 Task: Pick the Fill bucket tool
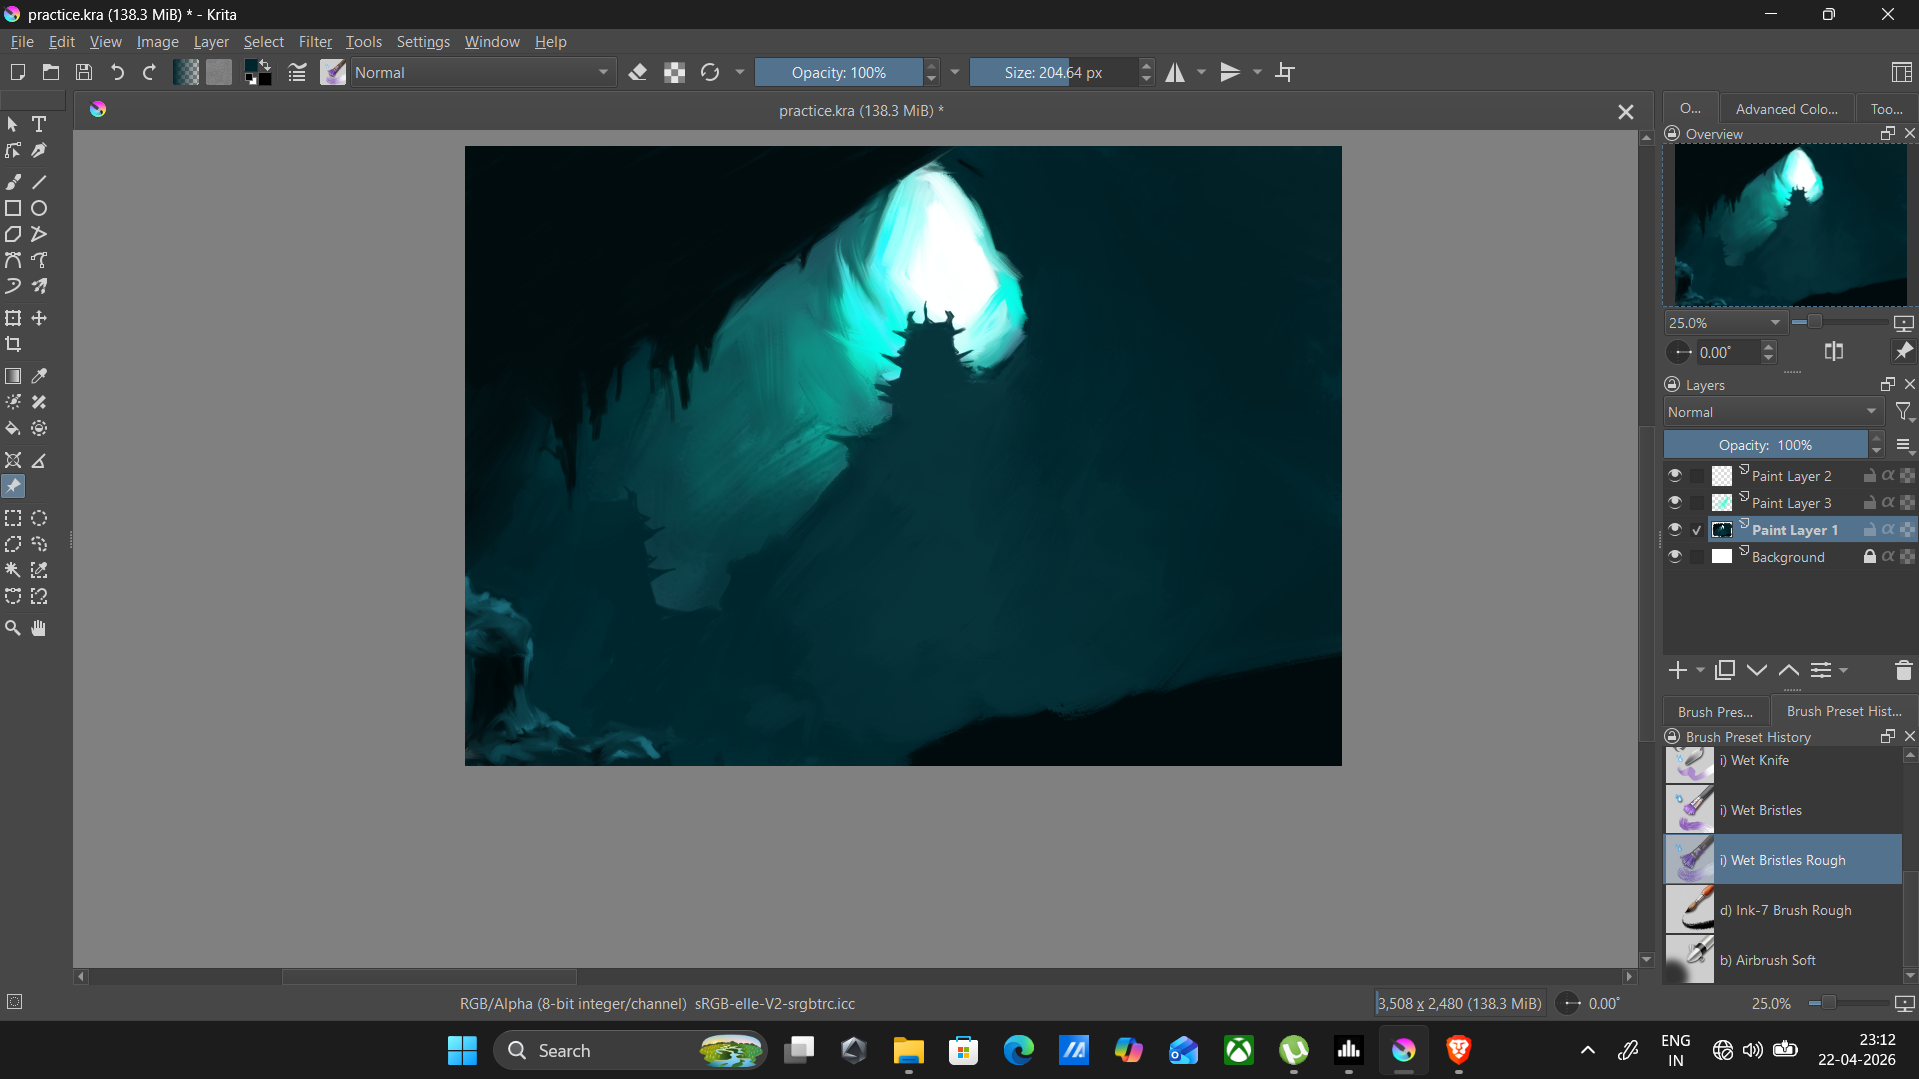tap(13, 429)
